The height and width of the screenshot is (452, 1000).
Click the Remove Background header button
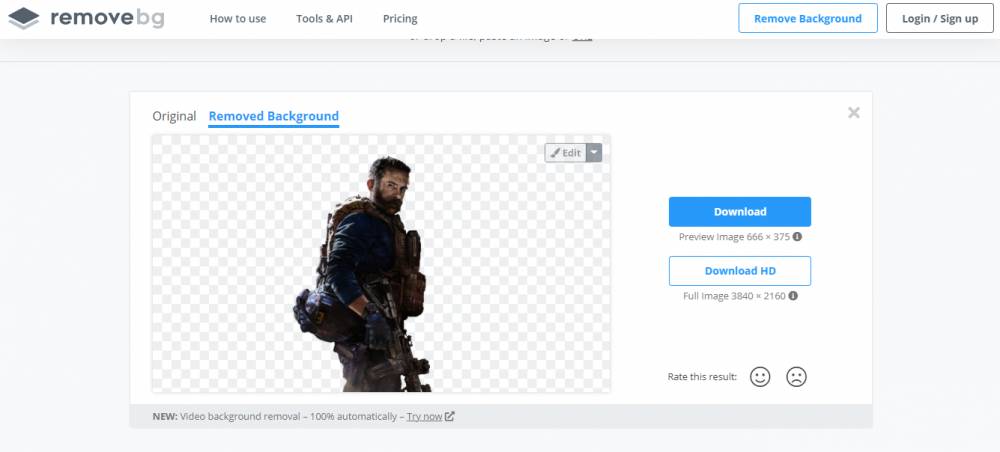[807, 18]
